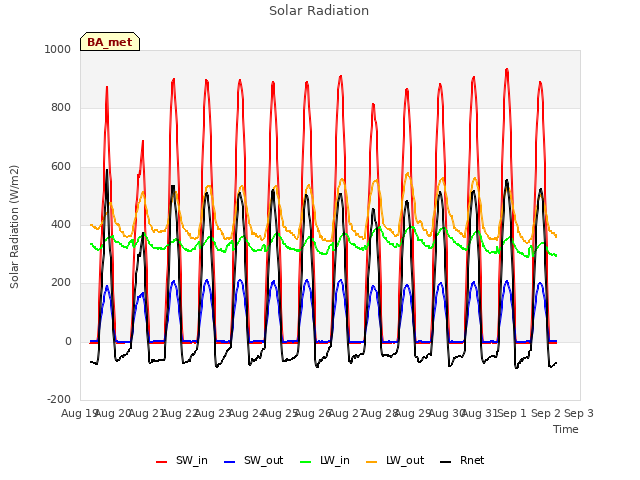Screen dimensions: 640x480
Task: Click the orange LW_out legend swatch
Action: (372, 462)
